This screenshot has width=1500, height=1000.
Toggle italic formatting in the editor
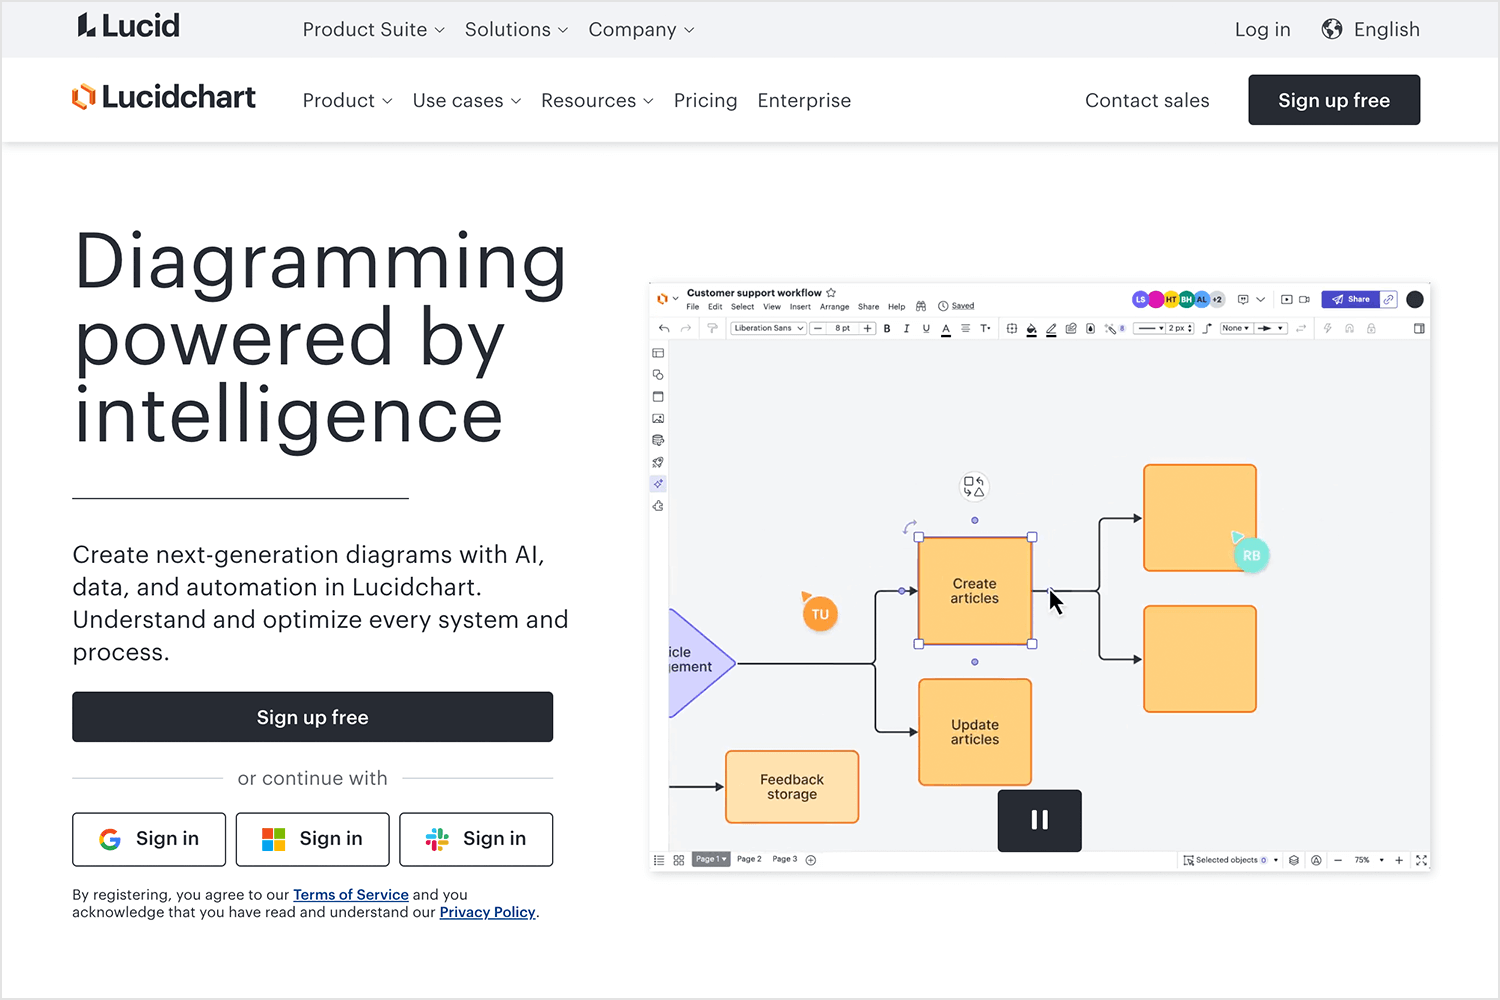(906, 328)
